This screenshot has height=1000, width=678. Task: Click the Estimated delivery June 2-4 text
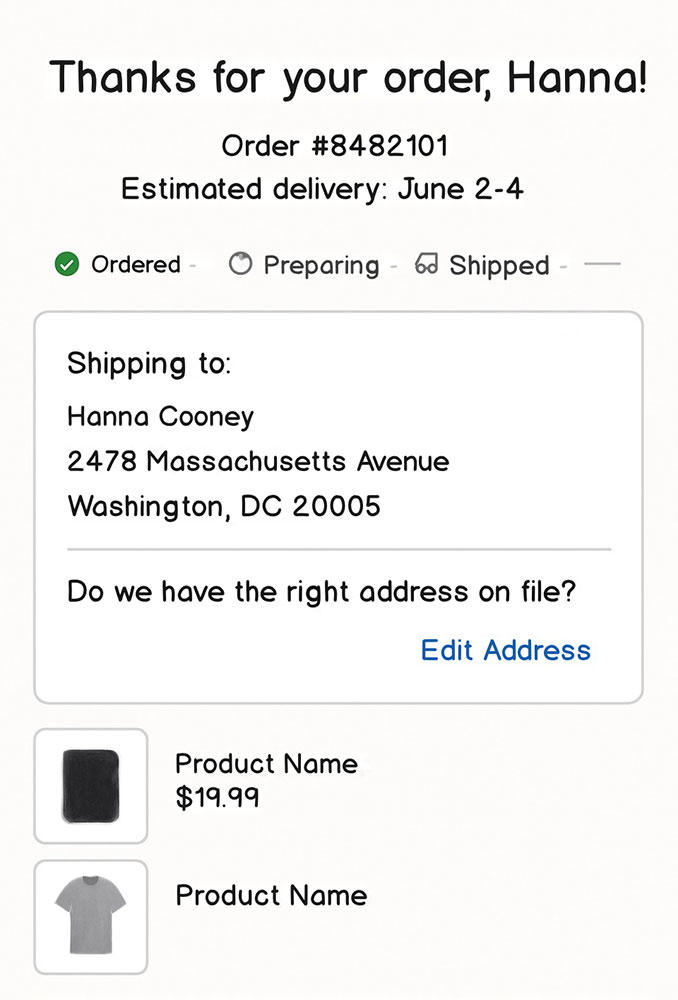(x=322, y=189)
